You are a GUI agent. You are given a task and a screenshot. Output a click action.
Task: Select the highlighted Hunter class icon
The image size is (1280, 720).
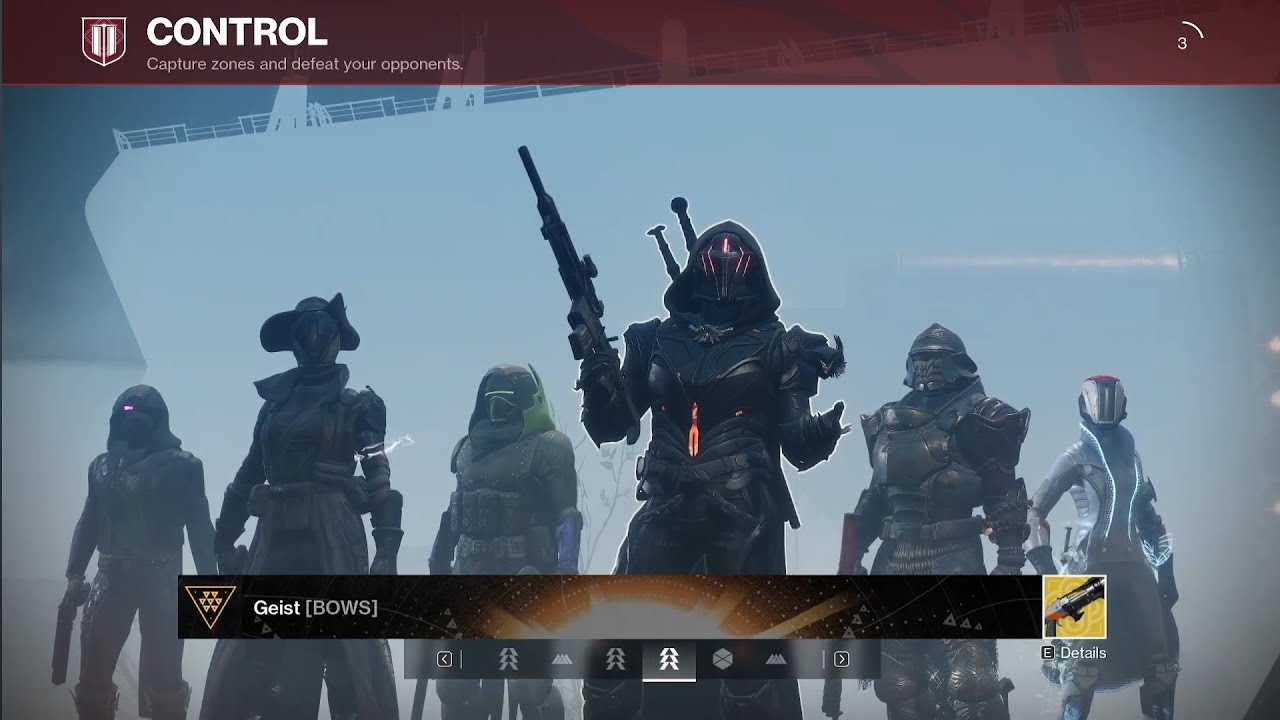[x=669, y=659]
